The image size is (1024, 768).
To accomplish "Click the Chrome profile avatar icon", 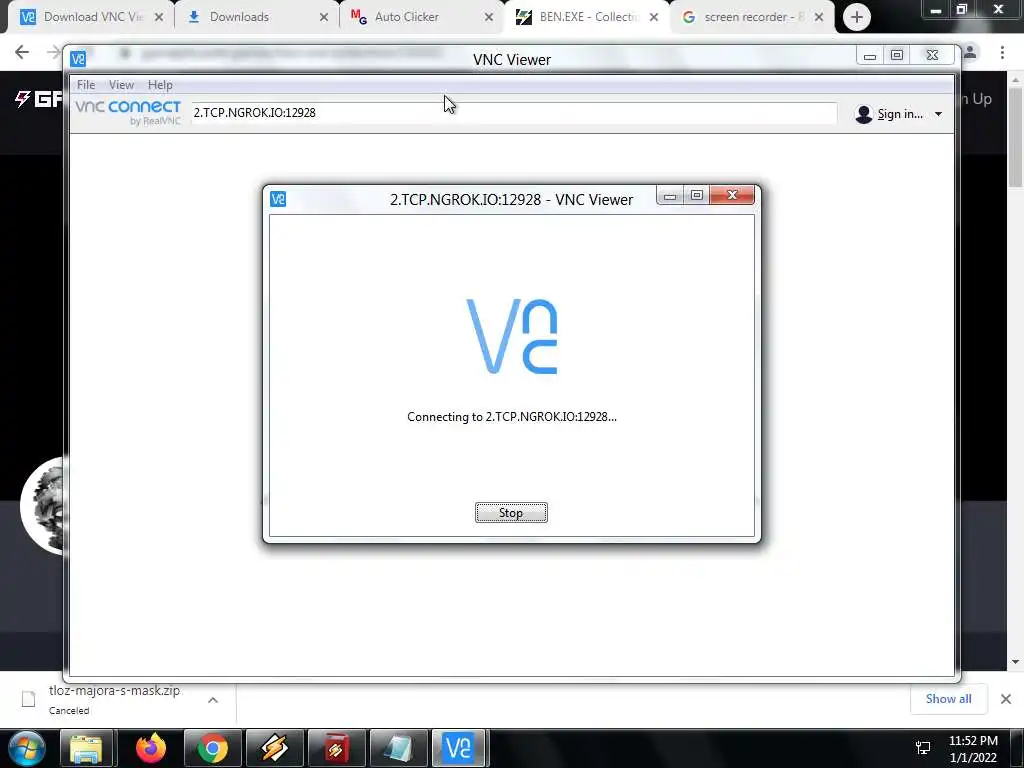I will (x=970, y=52).
